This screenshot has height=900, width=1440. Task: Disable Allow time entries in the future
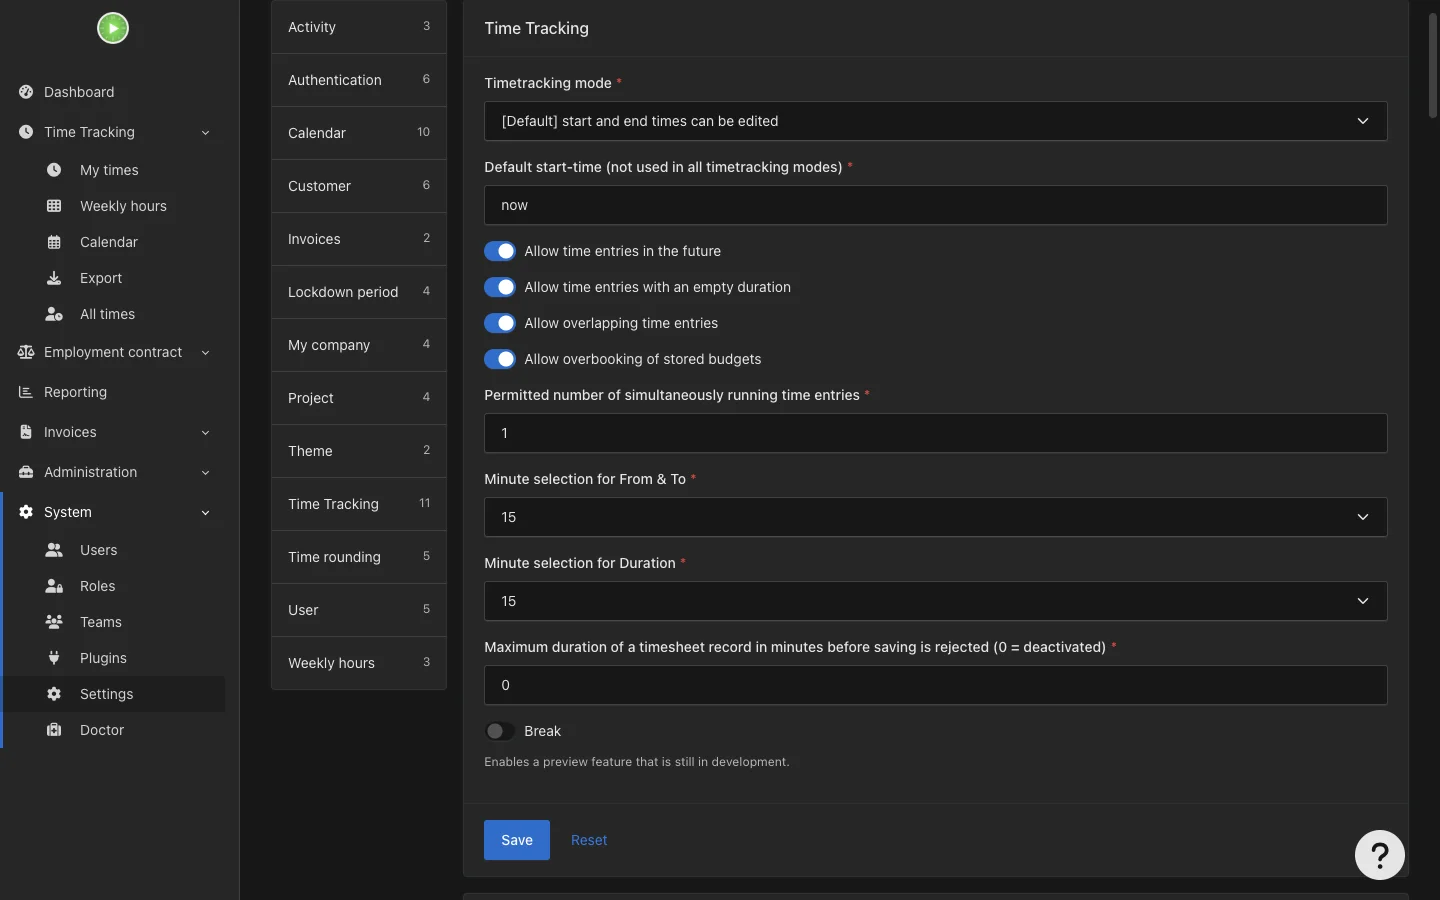point(500,251)
